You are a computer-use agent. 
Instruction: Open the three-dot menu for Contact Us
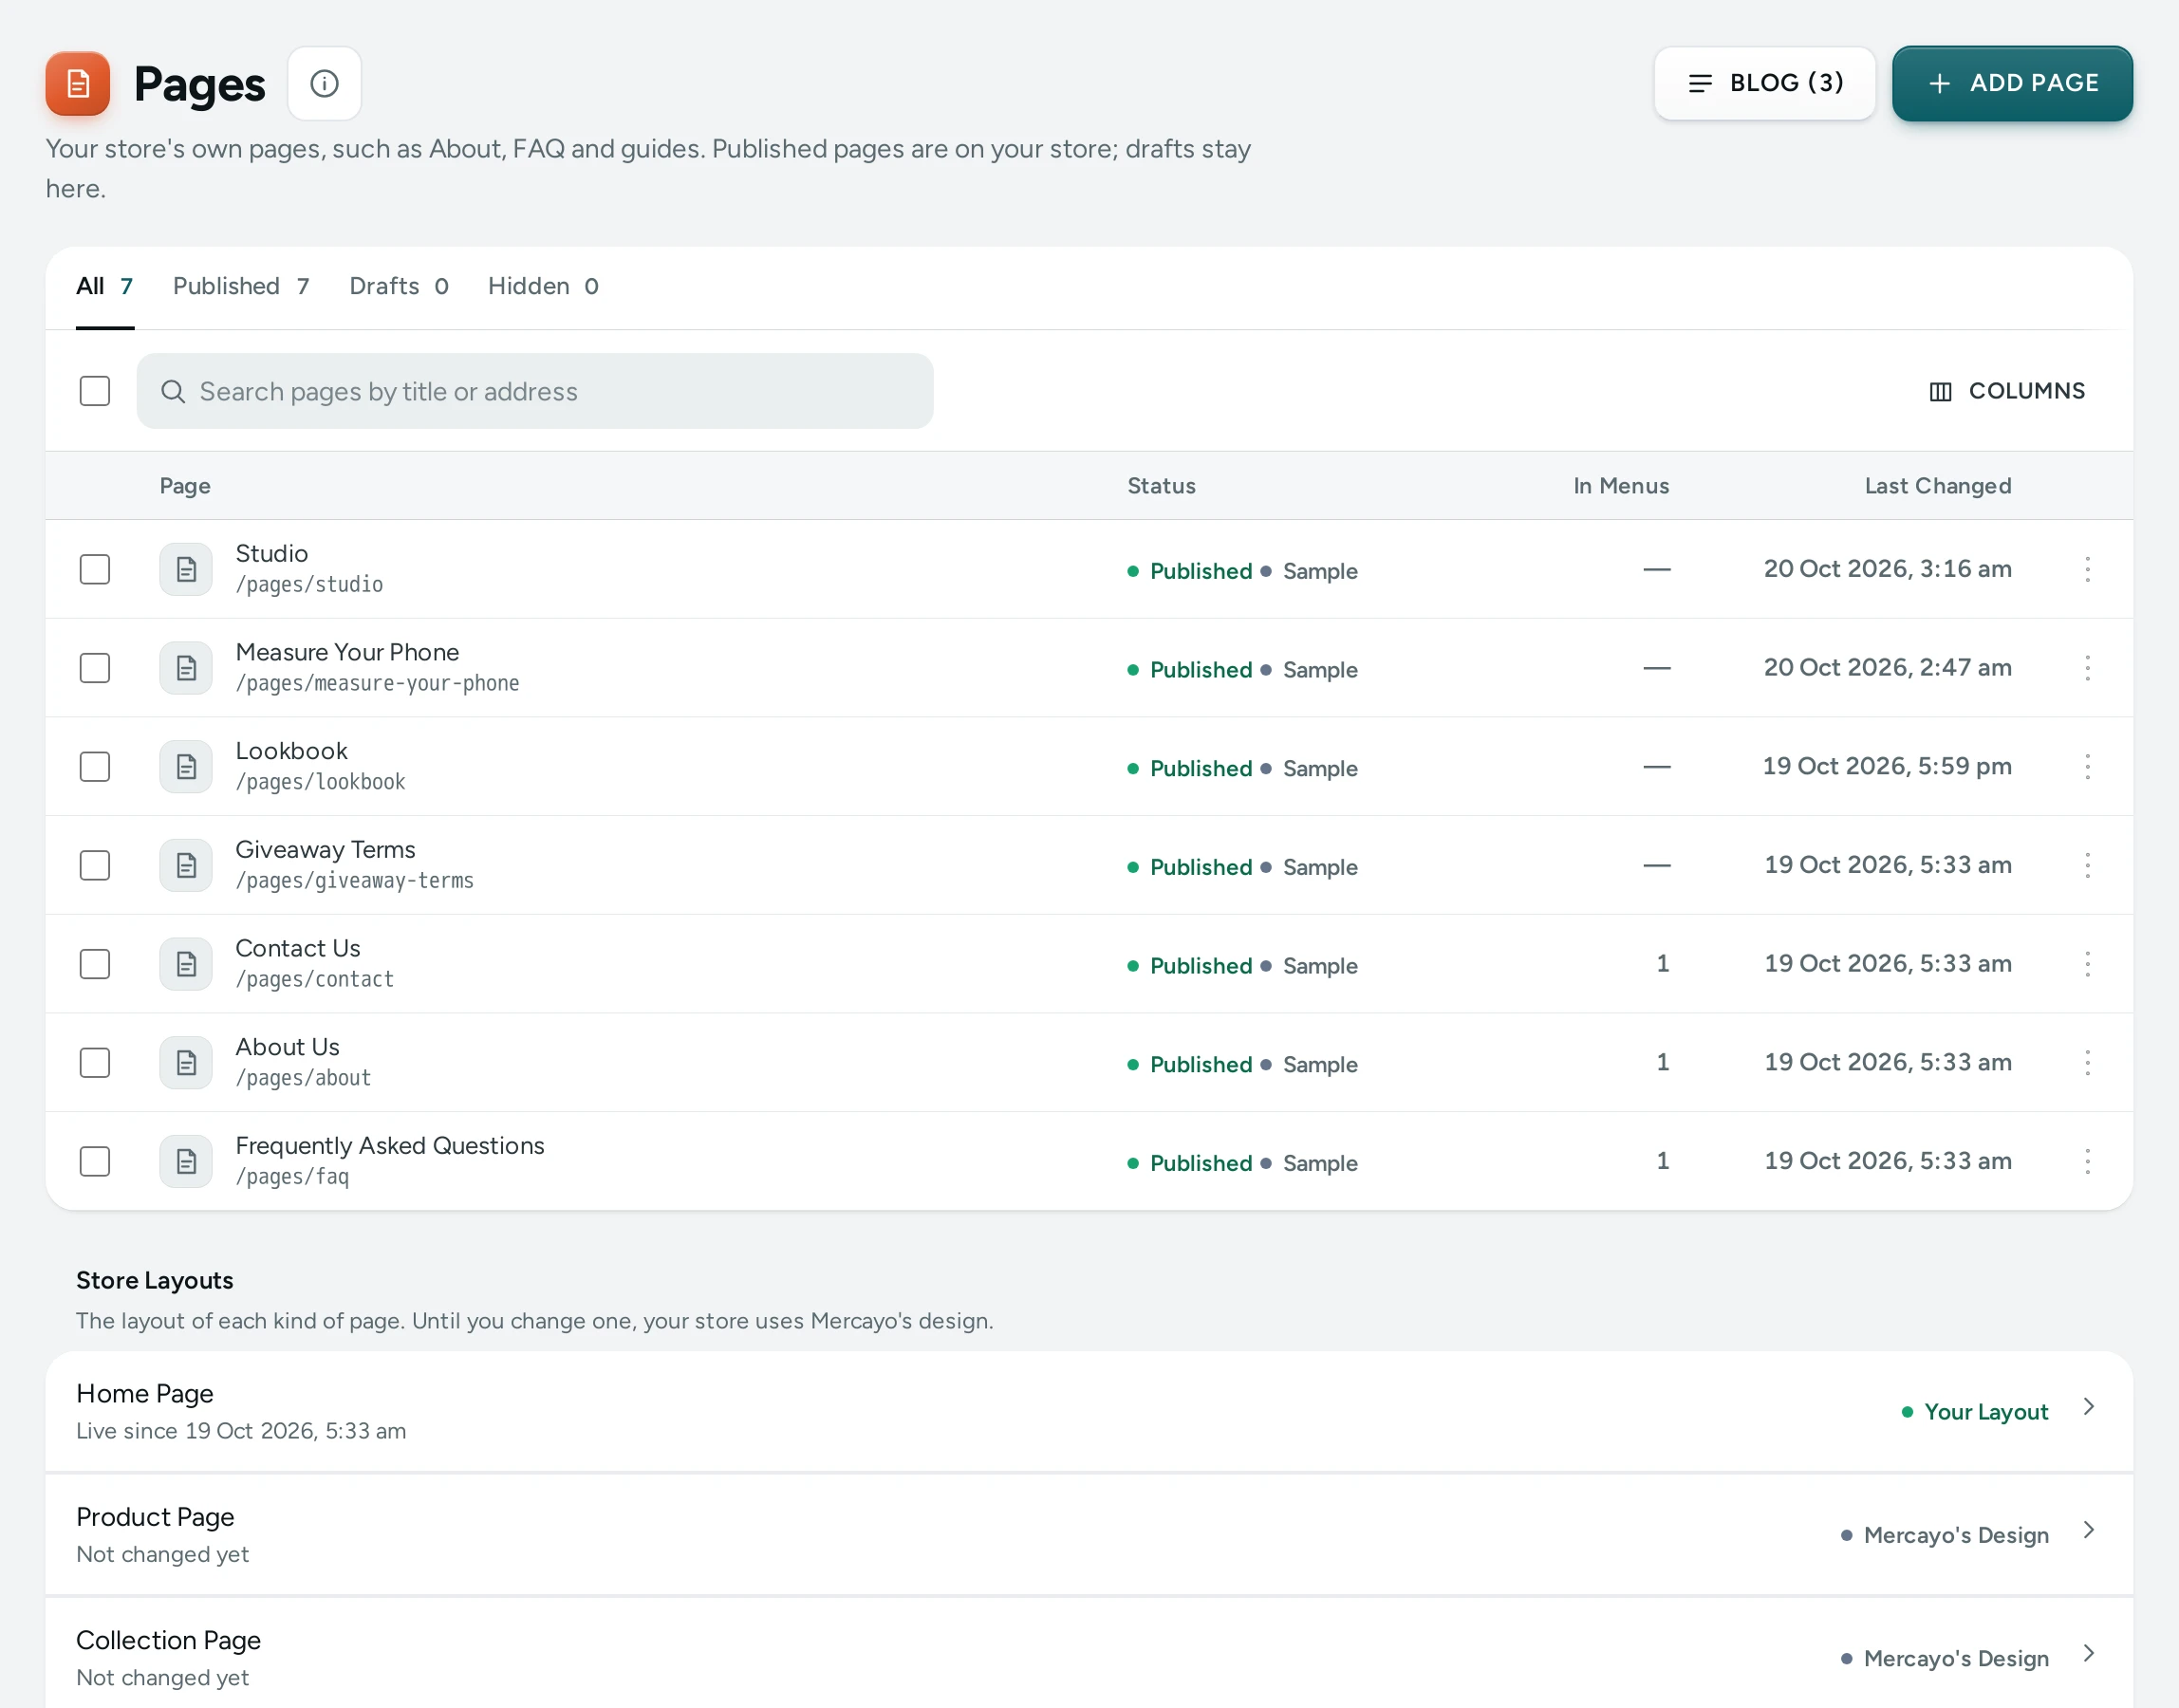(2087, 964)
